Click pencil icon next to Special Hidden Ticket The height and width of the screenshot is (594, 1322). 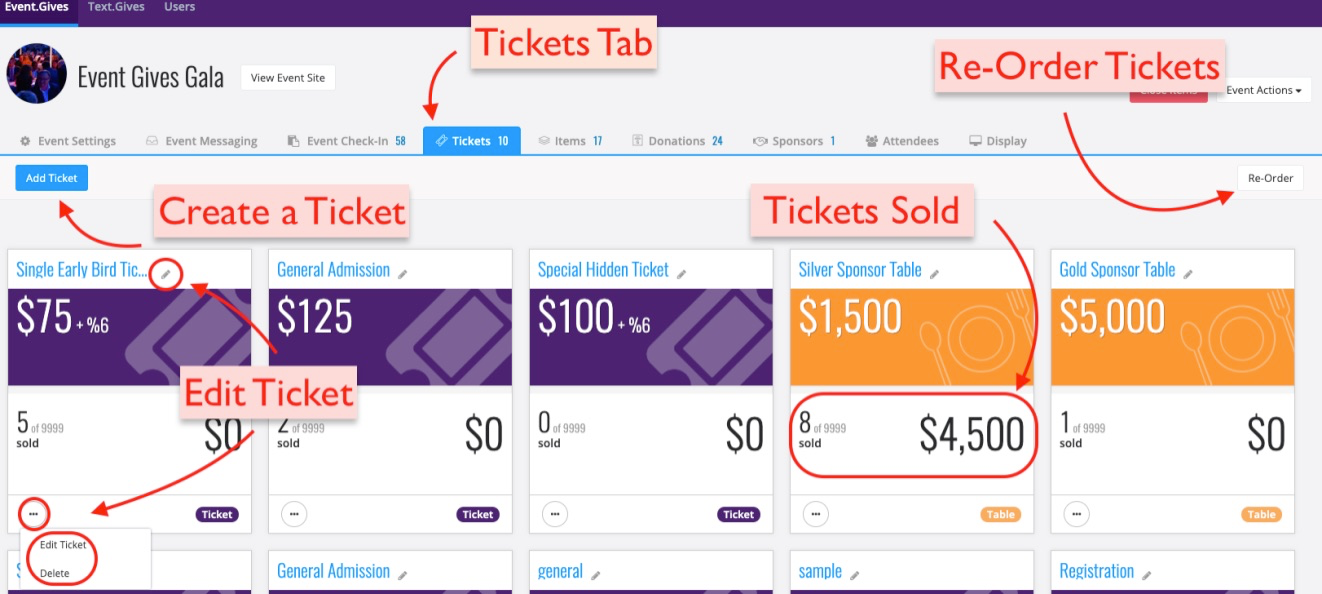[x=681, y=273]
